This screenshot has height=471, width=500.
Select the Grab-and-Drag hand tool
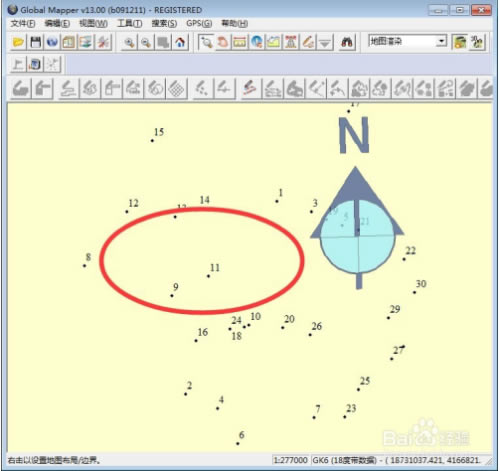pyautogui.click(x=223, y=42)
